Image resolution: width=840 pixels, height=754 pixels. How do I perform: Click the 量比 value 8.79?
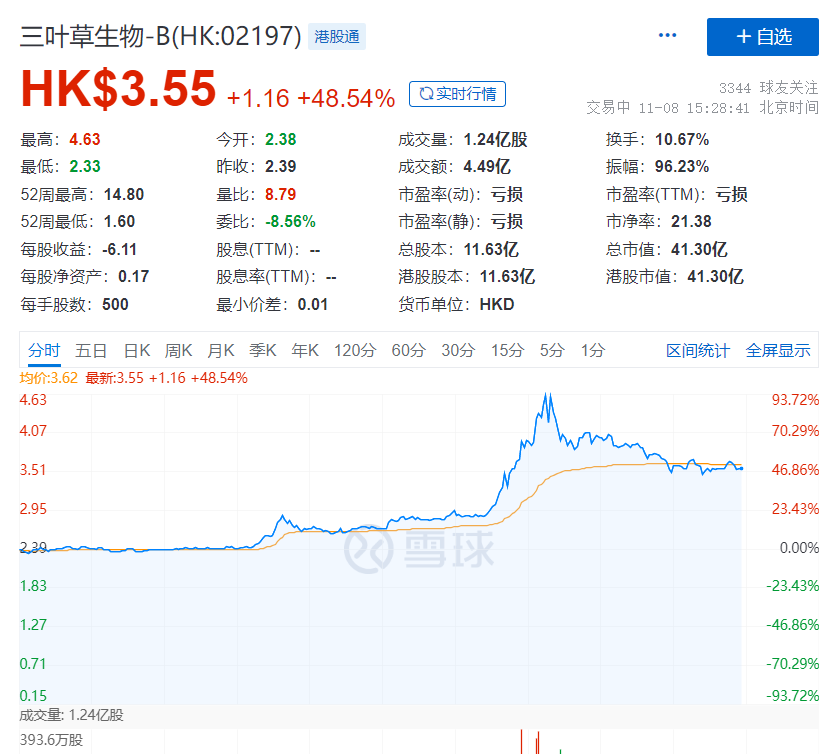281,195
